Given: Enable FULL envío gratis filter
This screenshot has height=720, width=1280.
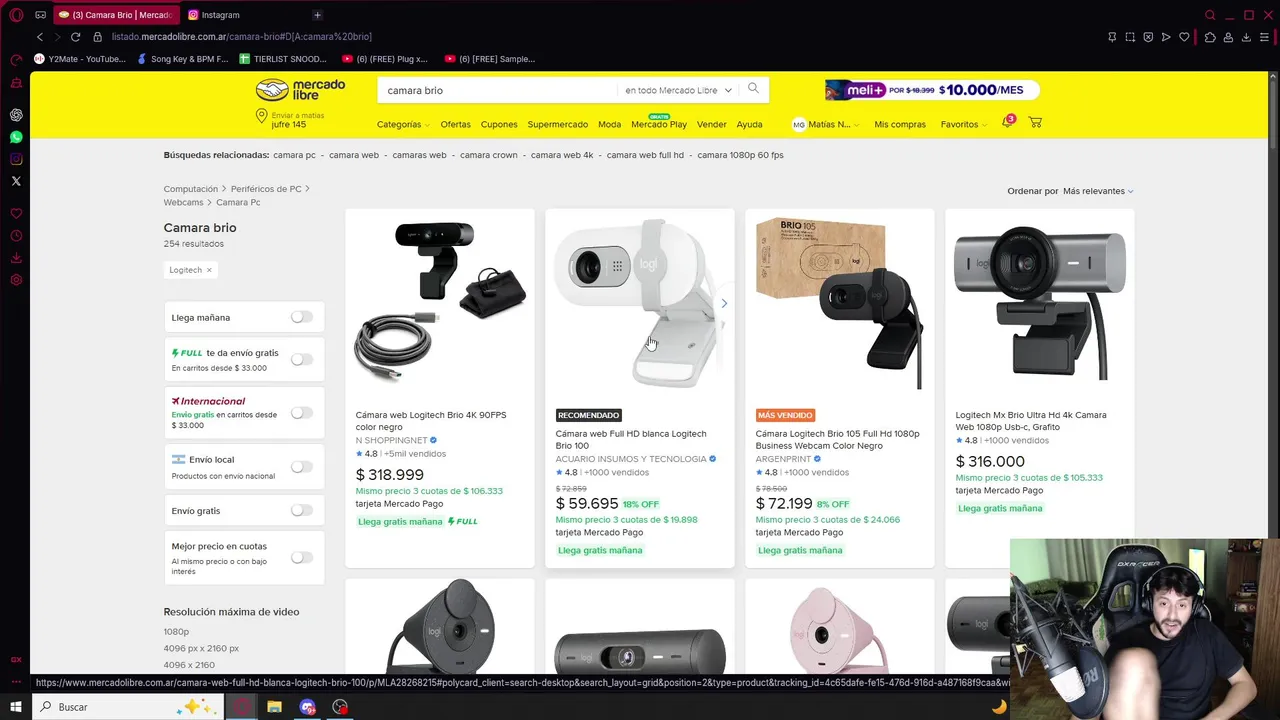Looking at the screenshot, I should click(x=301, y=359).
